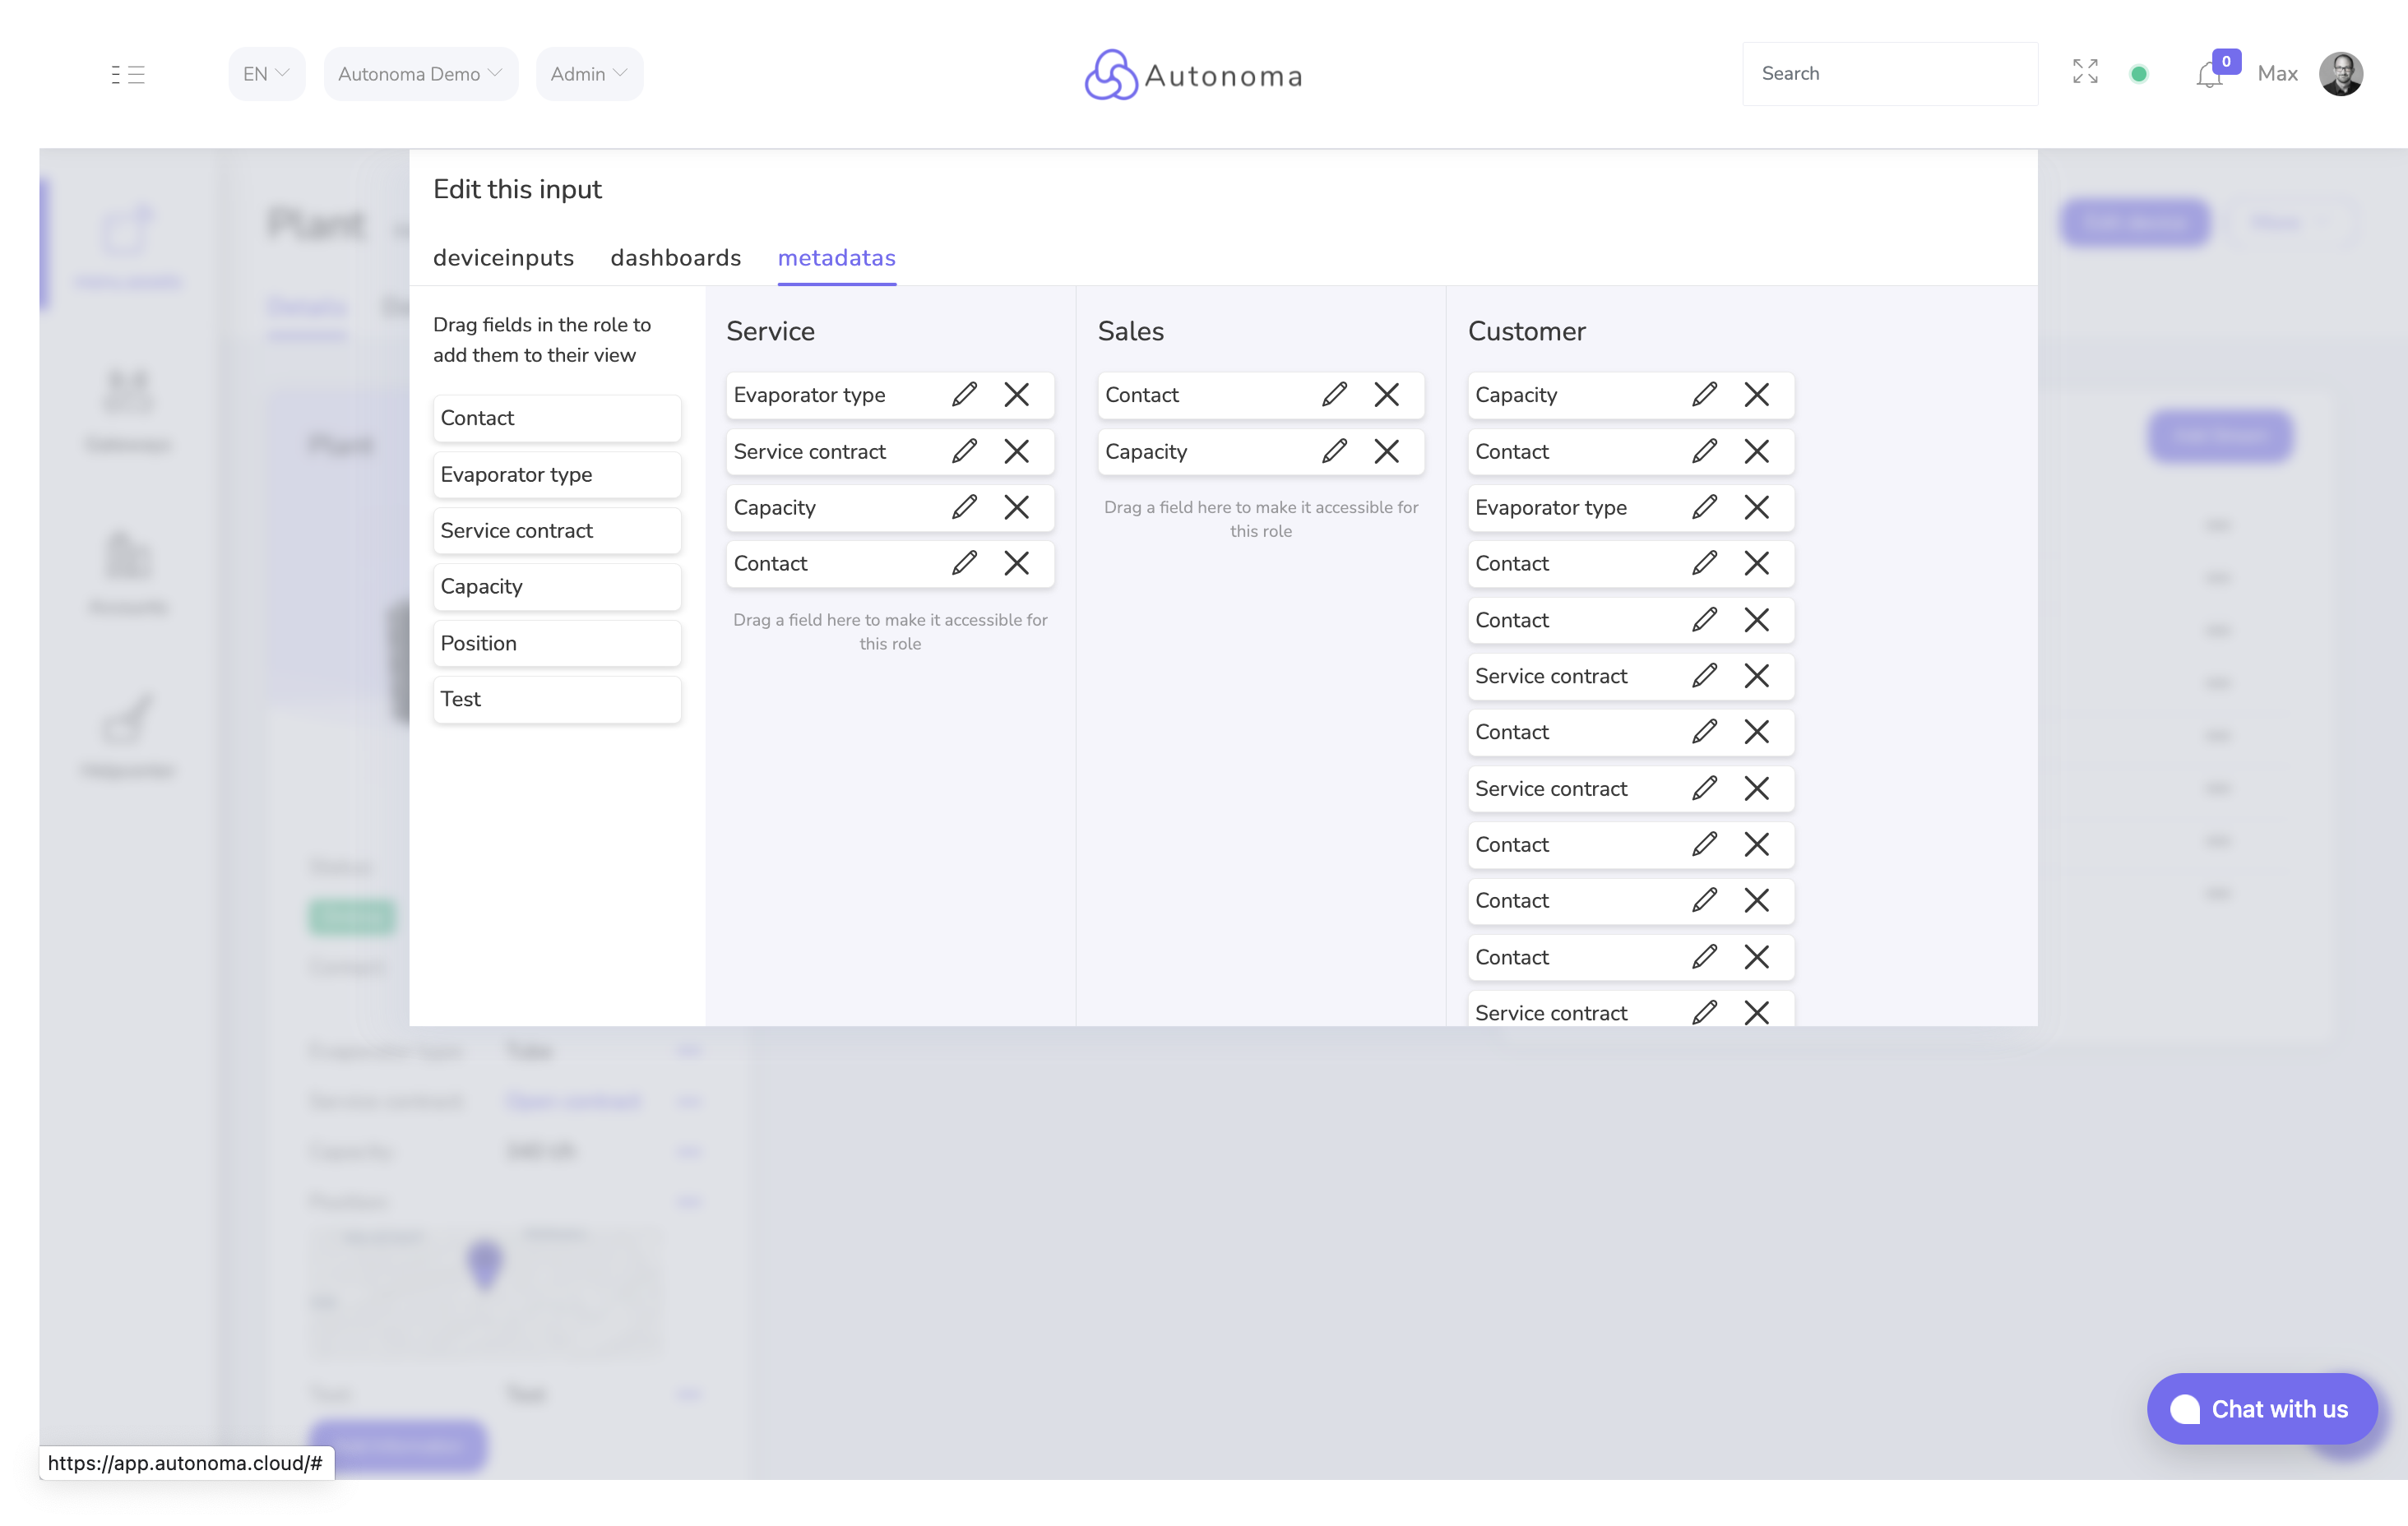Click the fullscreen expand icon

(2085, 72)
